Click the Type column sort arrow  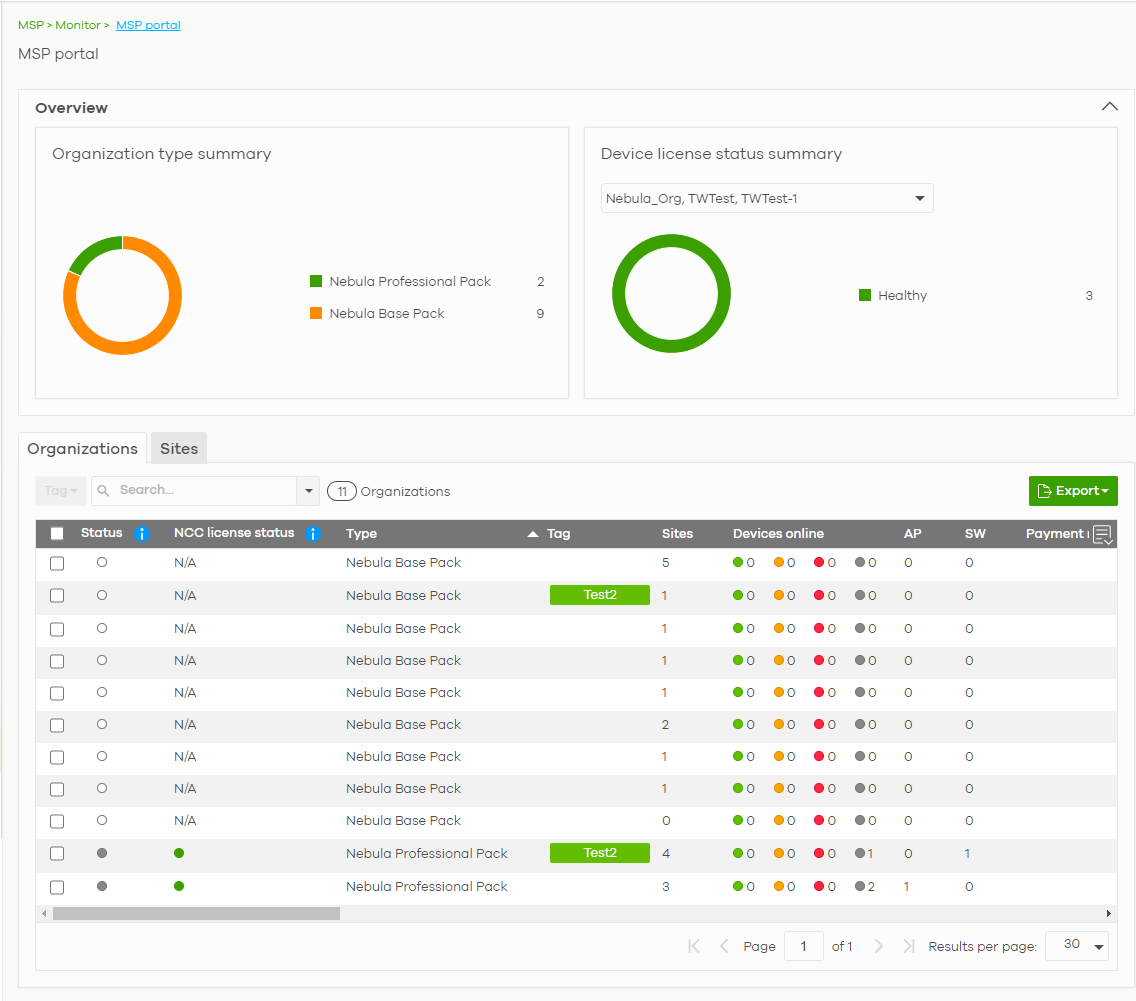click(532, 534)
